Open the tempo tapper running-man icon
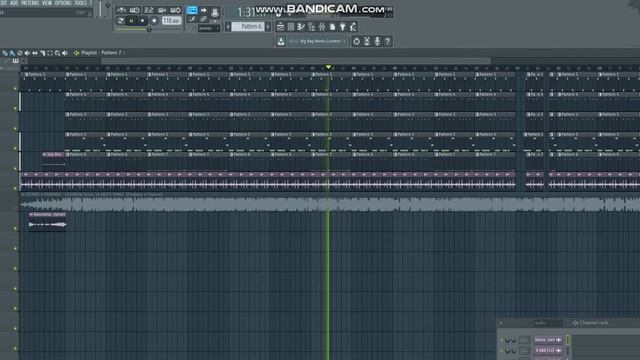640x360 pixels. pos(353,27)
